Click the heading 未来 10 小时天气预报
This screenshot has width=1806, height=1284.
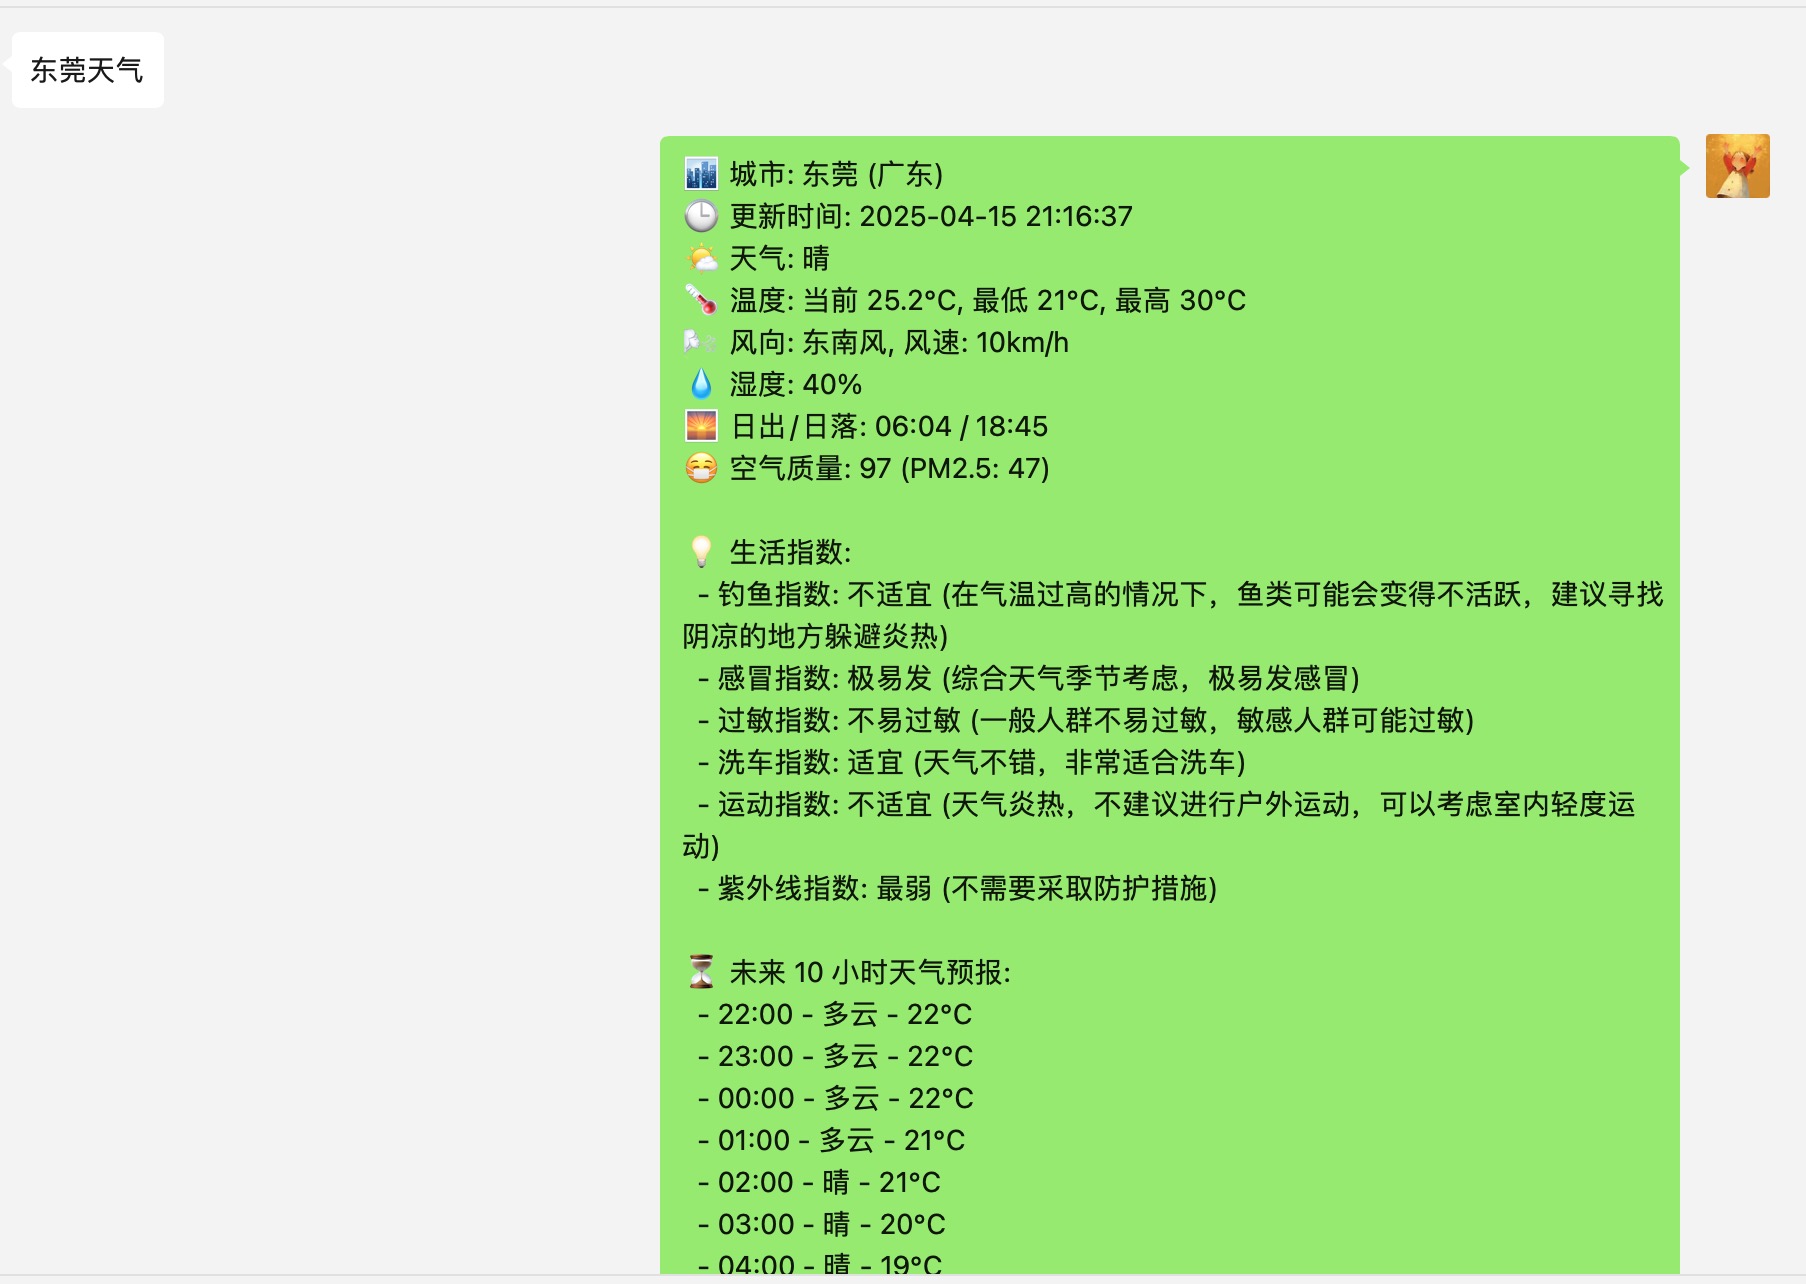pos(870,972)
